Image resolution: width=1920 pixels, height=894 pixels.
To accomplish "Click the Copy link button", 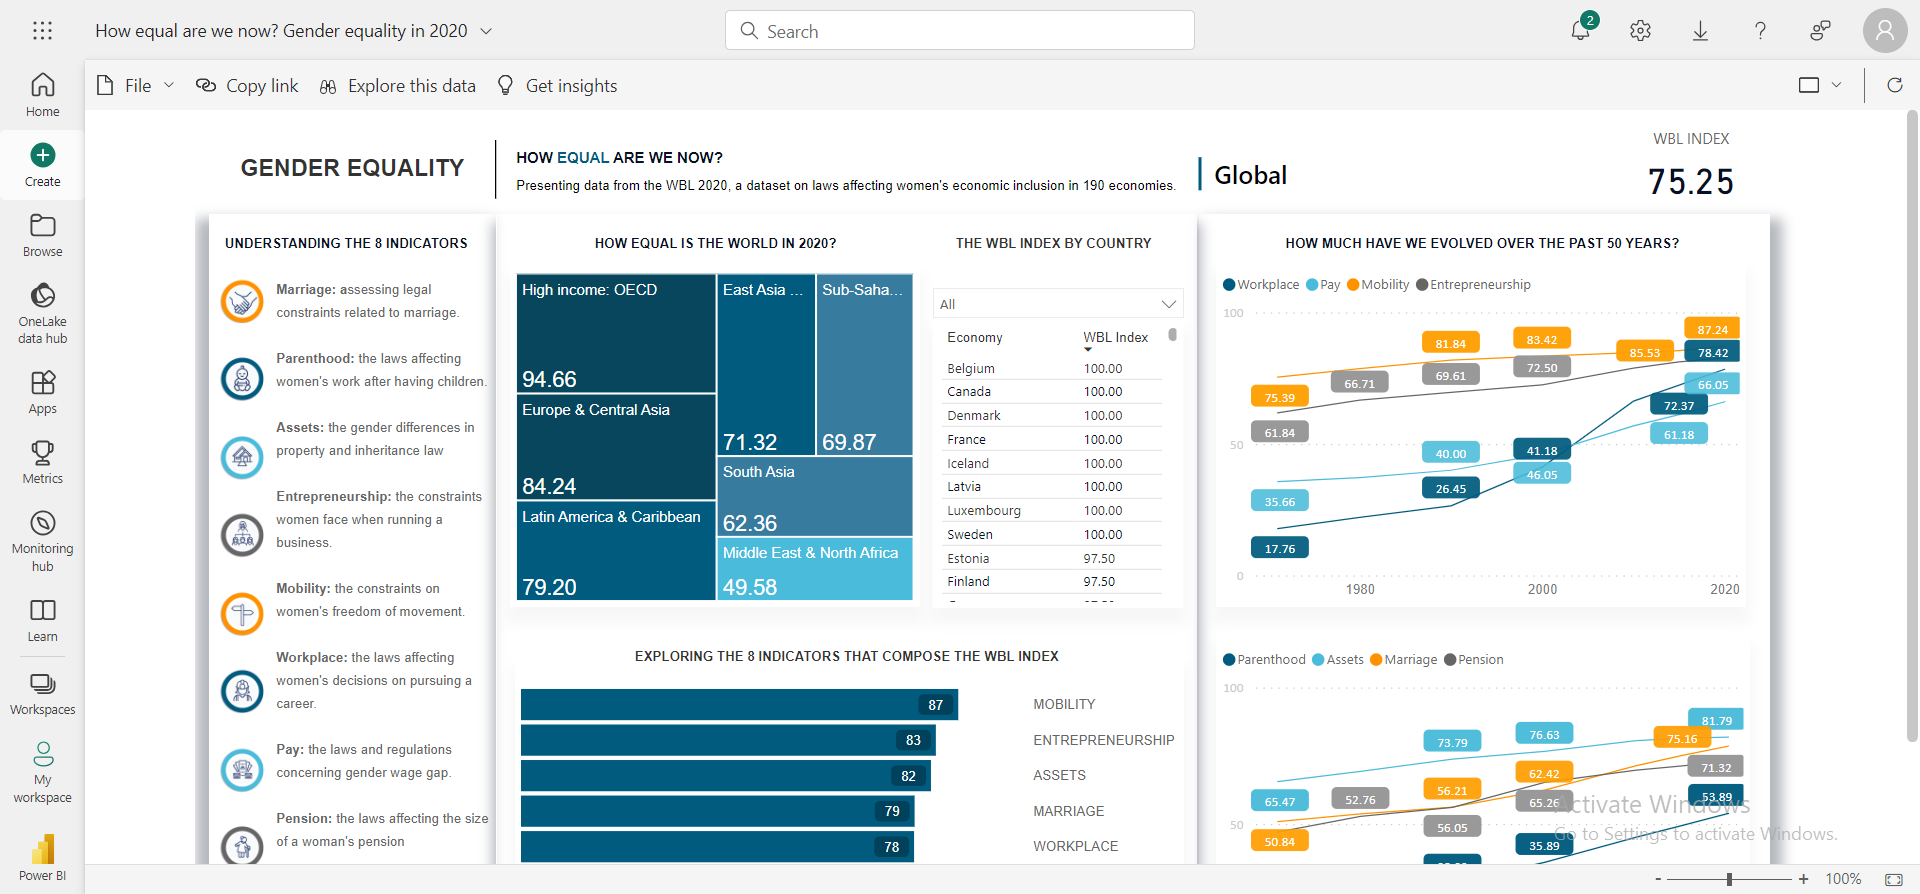I will coord(247,86).
